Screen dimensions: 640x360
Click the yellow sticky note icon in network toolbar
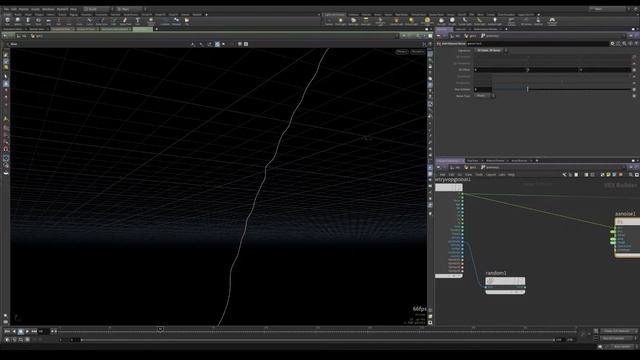(608, 175)
